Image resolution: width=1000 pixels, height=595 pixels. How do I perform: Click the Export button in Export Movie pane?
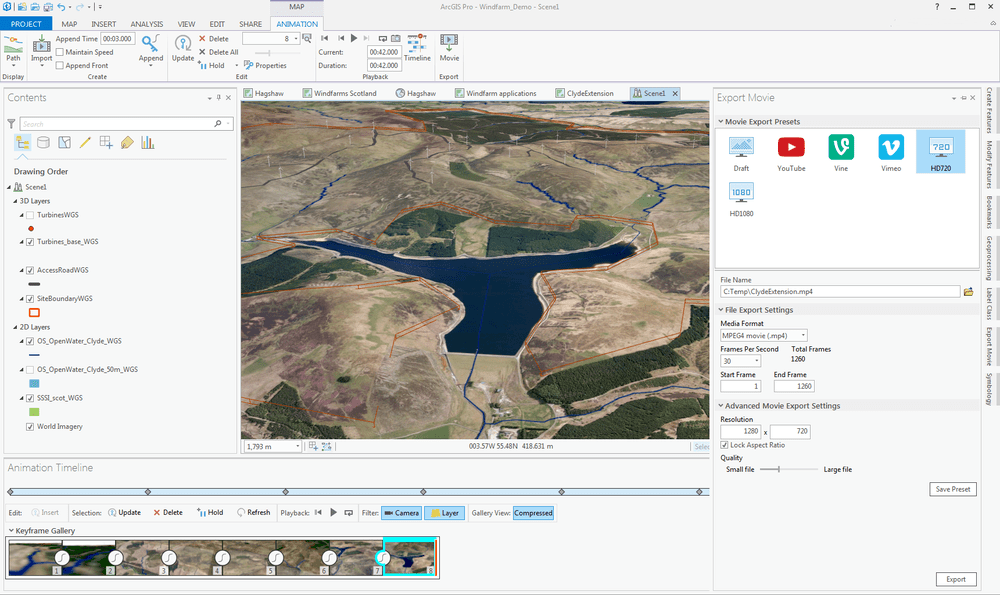tap(956, 578)
